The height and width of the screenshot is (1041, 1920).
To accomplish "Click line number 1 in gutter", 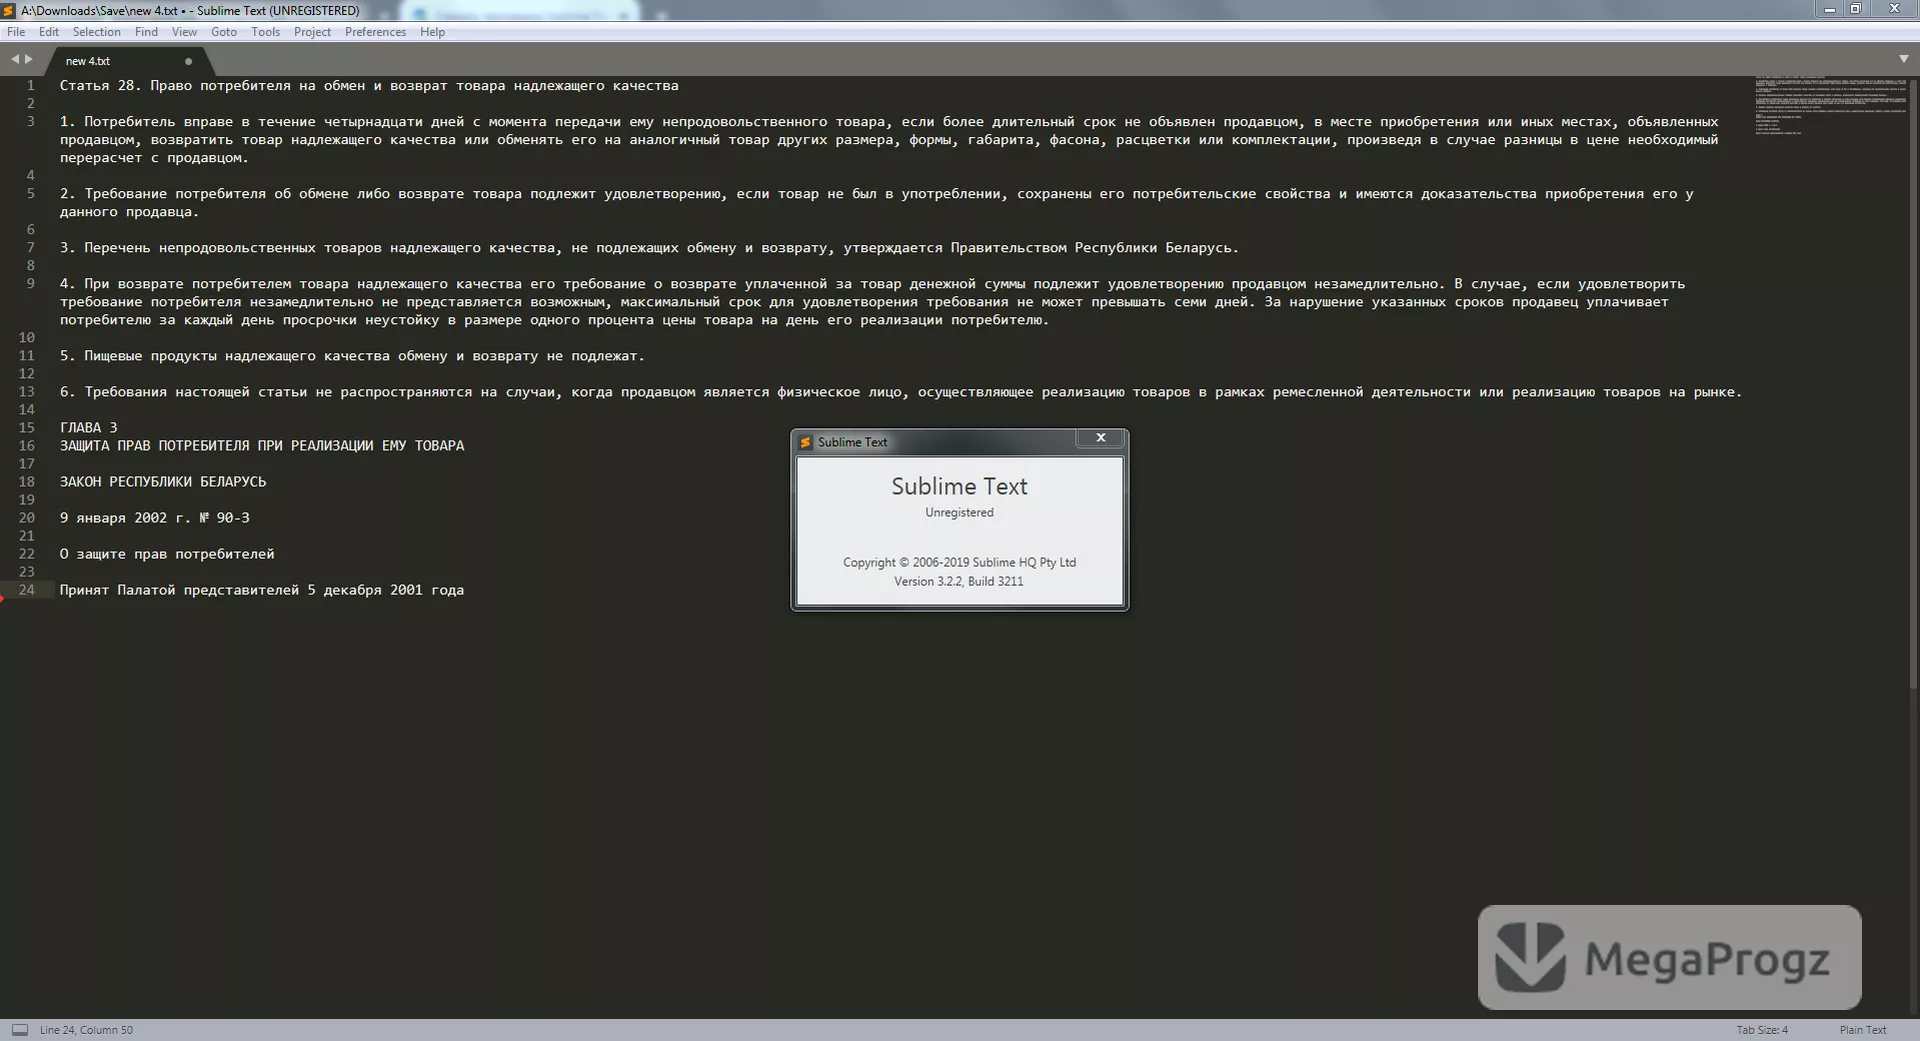I will [30, 85].
